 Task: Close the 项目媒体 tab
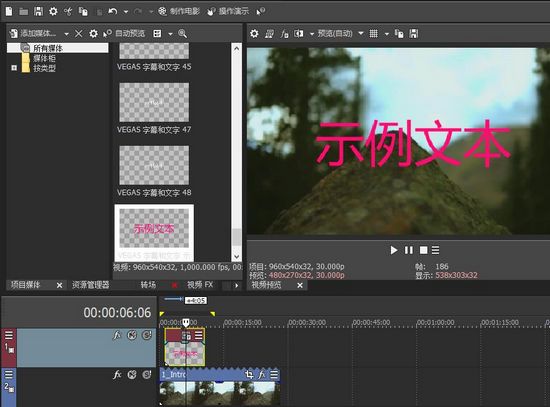point(60,285)
